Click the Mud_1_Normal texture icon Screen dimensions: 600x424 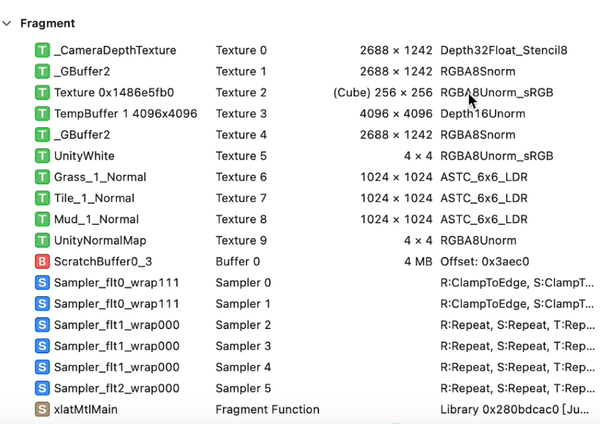42,219
